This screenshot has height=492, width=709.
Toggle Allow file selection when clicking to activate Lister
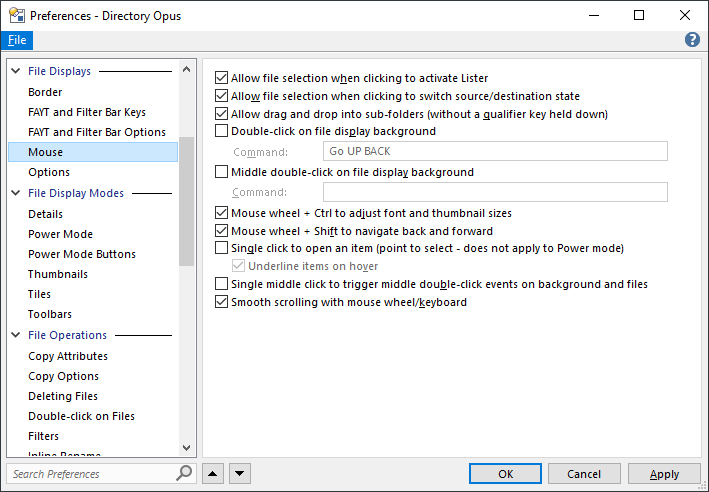(x=221, y=78)
